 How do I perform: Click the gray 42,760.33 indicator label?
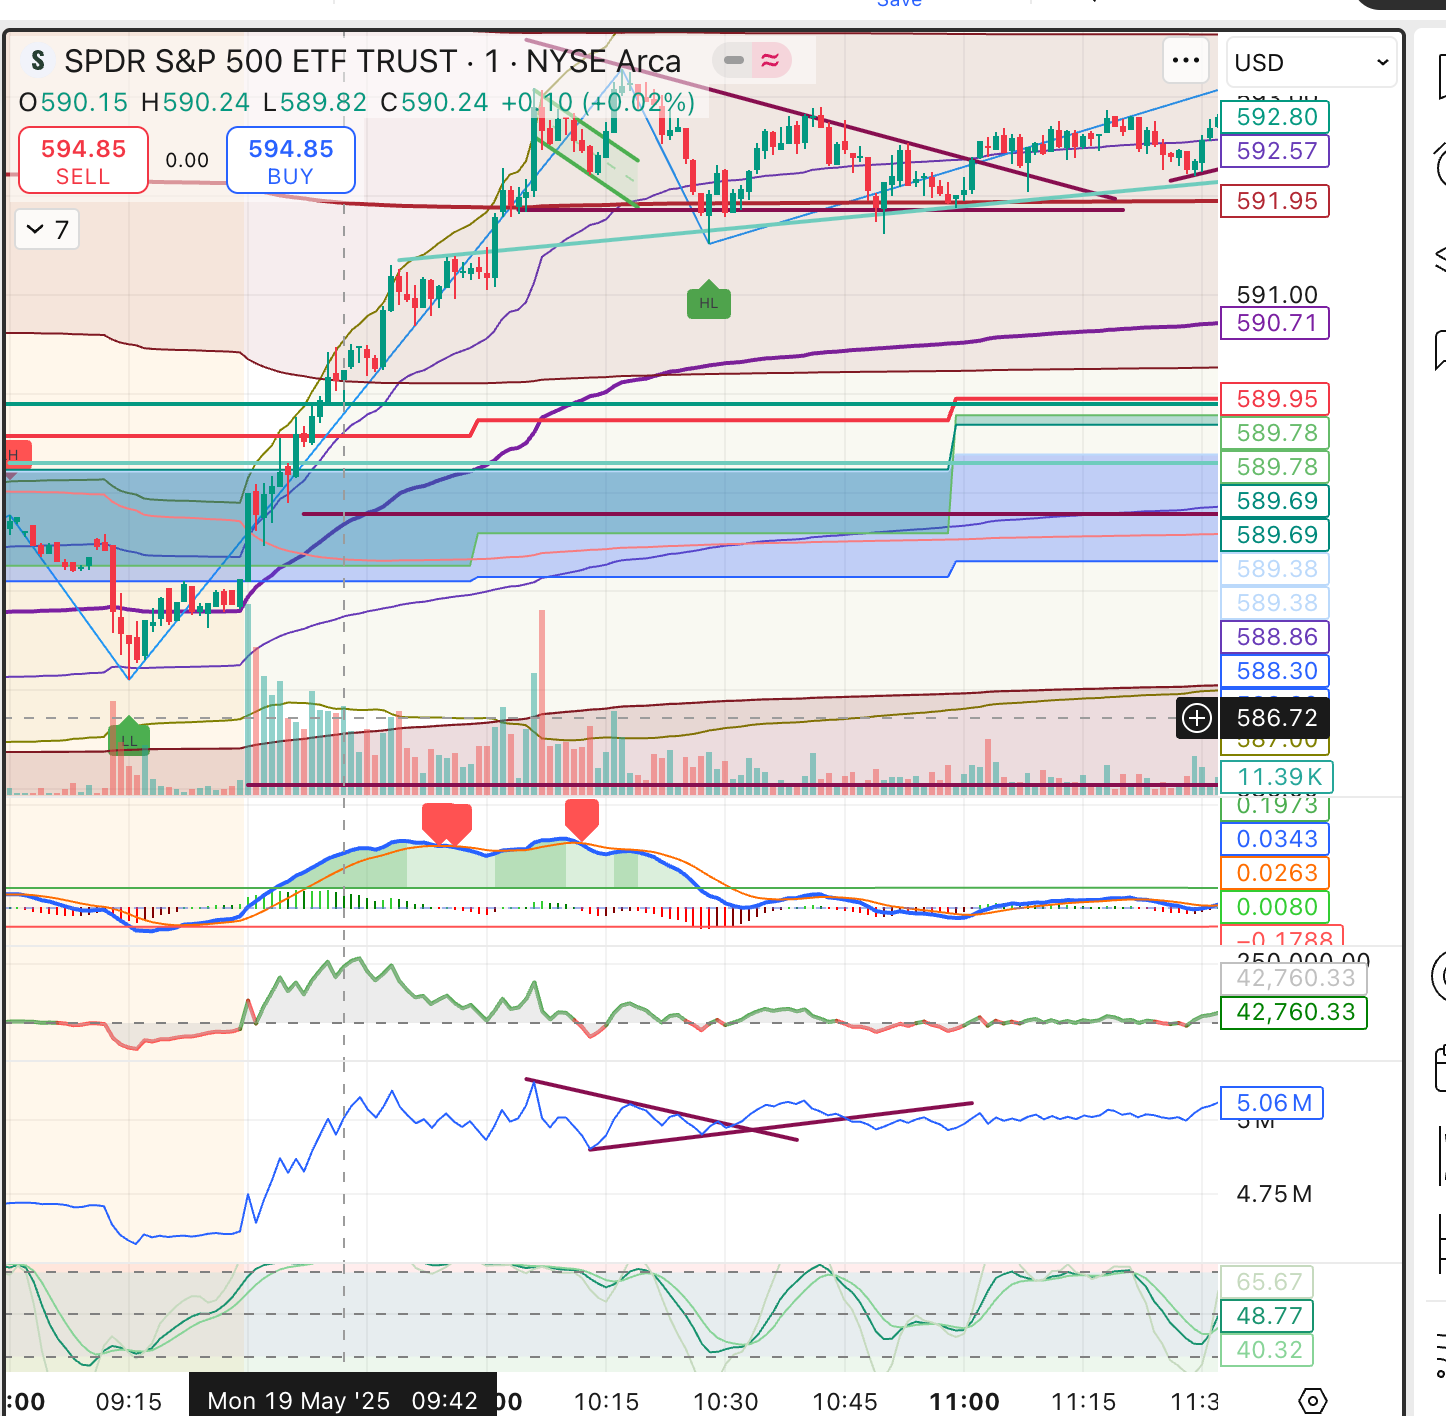[1295, 978]
